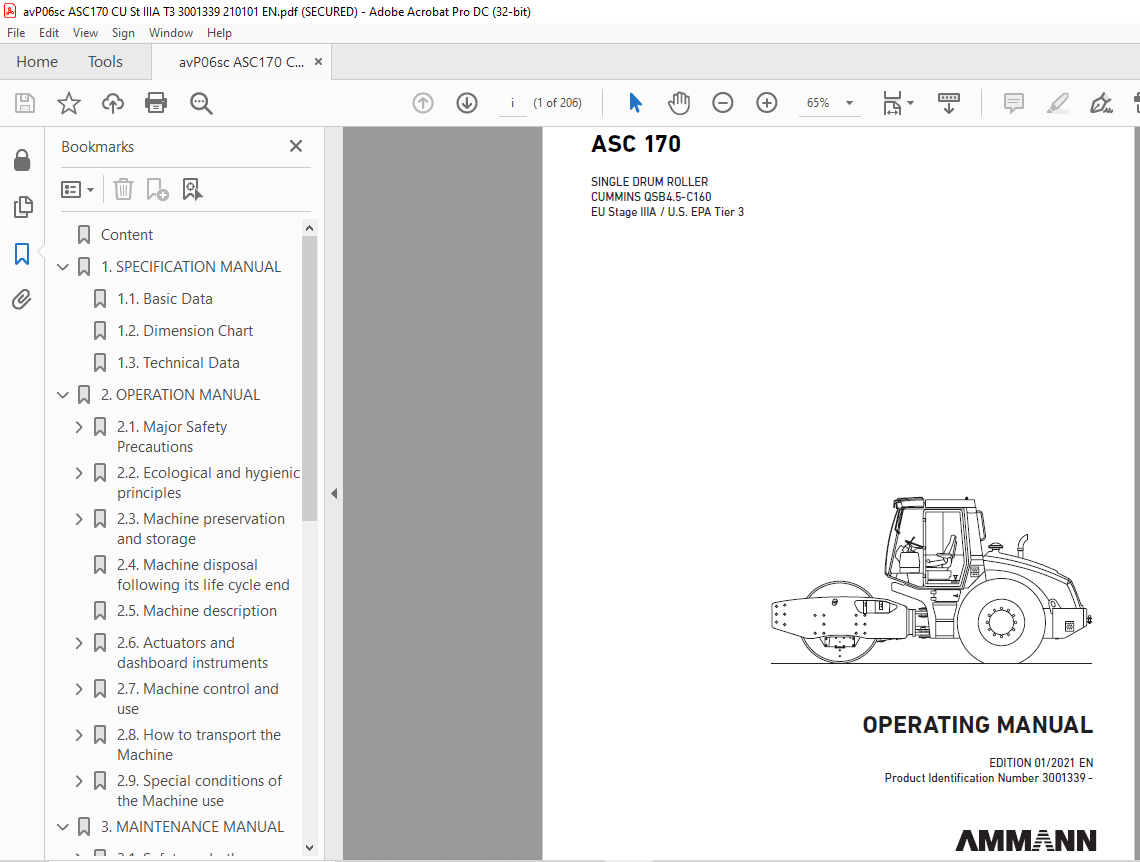
Task: Expand 2.9. Special conditions bookmark
Action: pos(79,781)
